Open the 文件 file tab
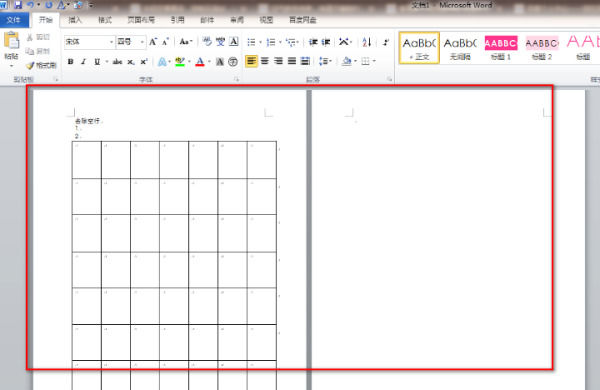The width and height of the screenshot is (600, 390). pos(14,20)
